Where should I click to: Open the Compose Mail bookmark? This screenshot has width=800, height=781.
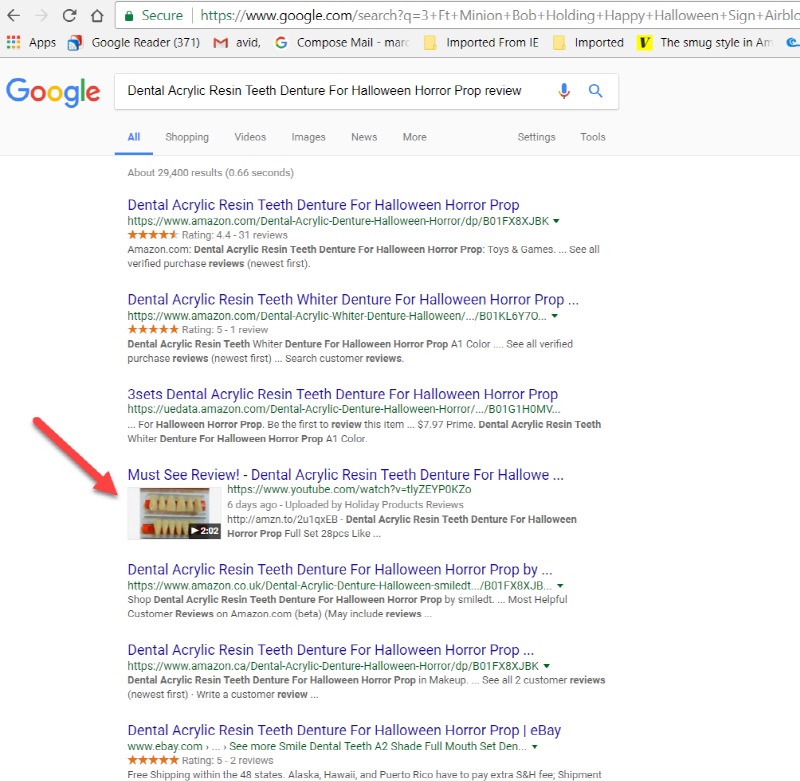click(x=342, y=42)
